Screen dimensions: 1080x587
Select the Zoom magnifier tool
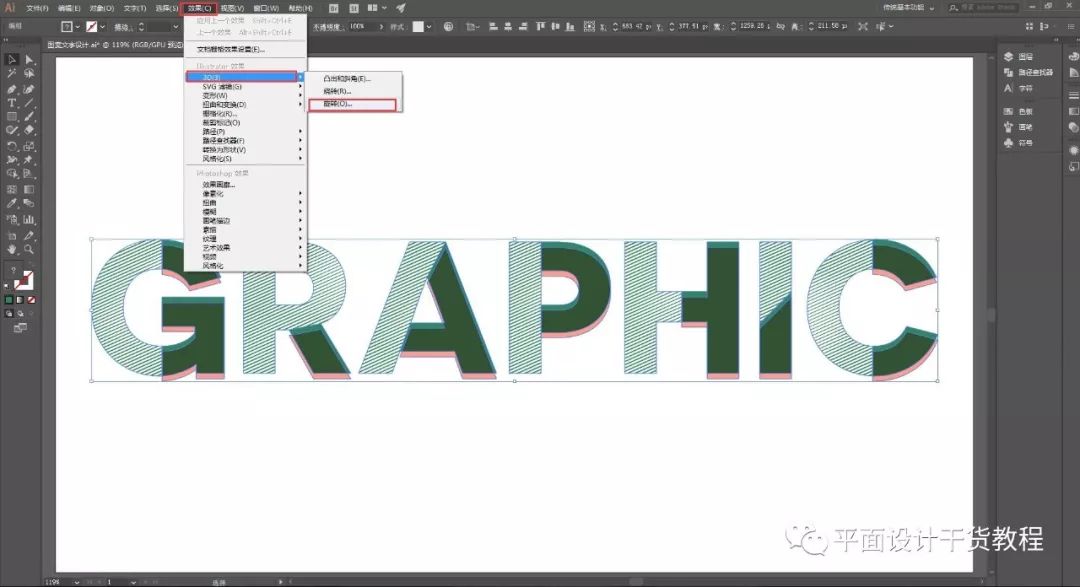29,249
